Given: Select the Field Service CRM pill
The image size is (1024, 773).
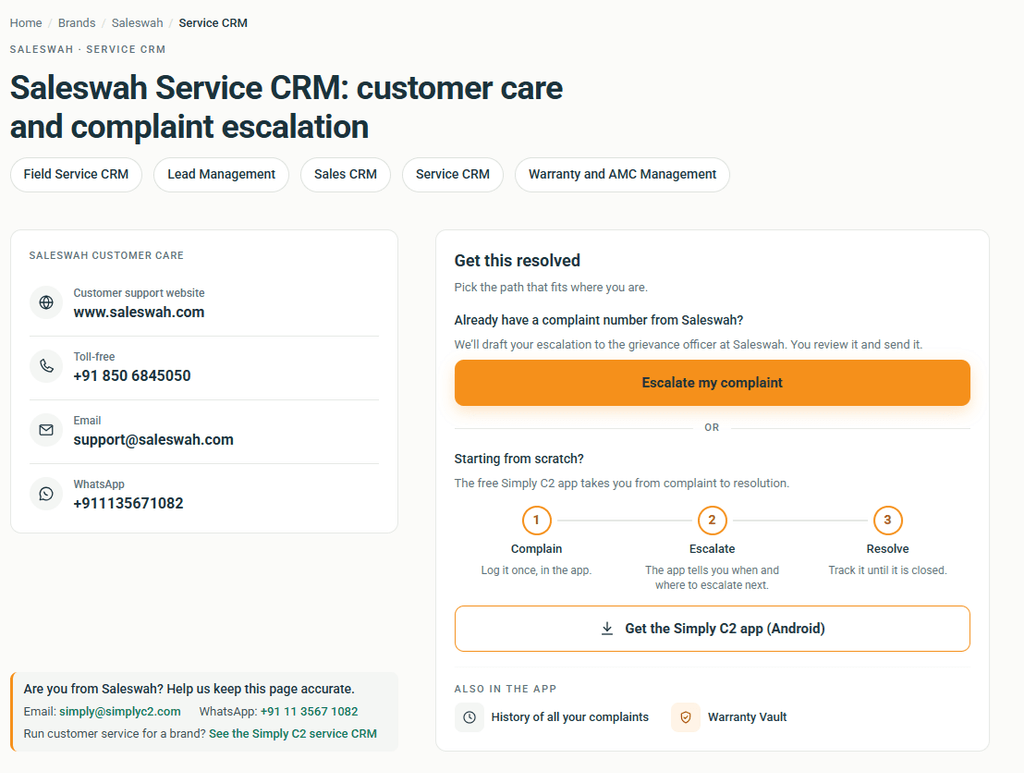Looking at the screenshot, I should pyautogui.click(x=76, y=174).
